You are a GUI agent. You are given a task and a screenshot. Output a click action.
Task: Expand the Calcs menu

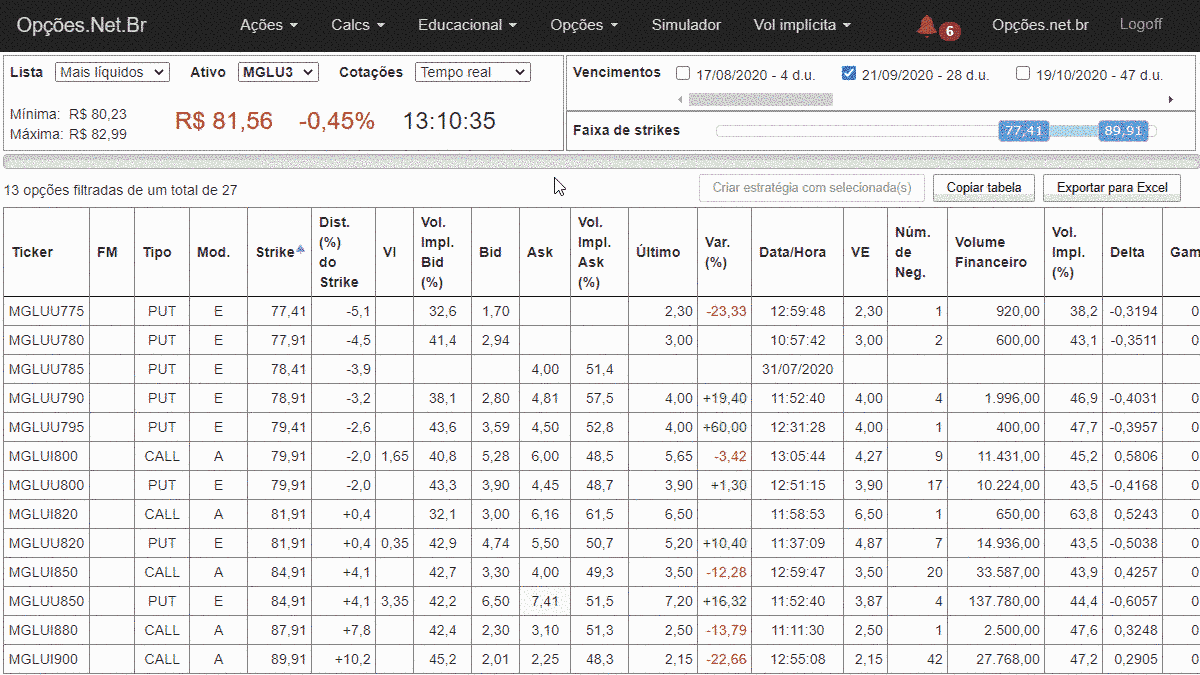357,25
